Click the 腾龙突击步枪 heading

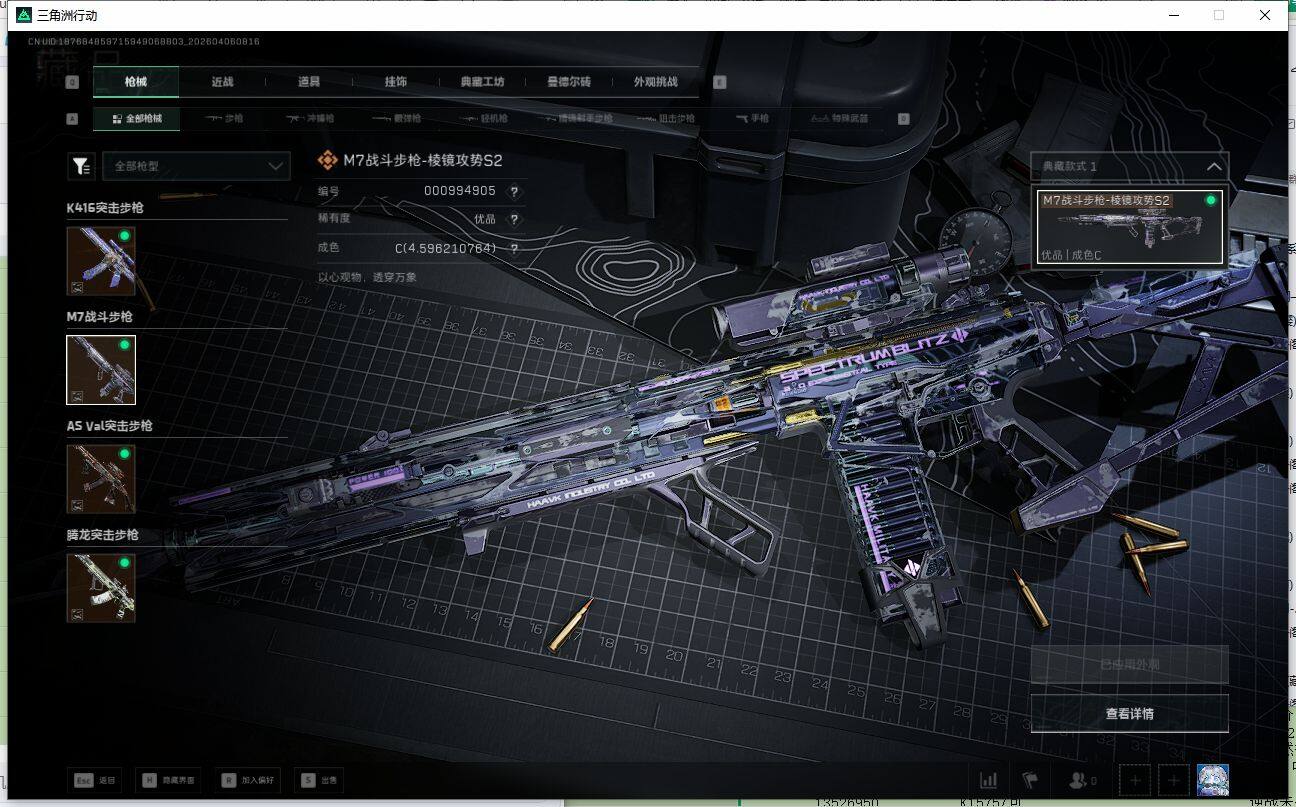click(x=103, y=535)
